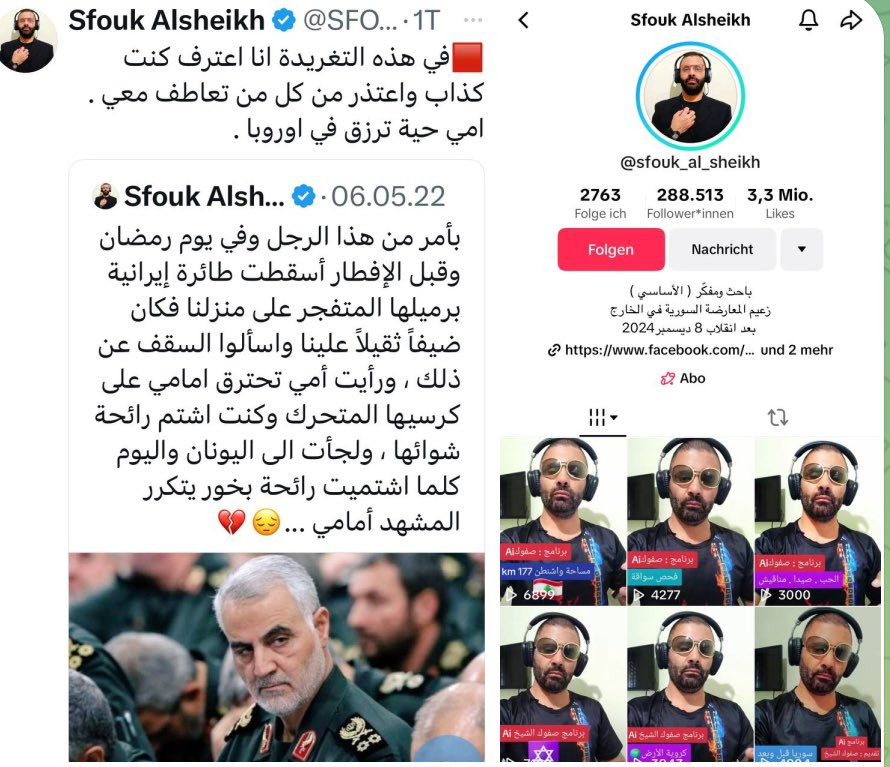The width and height of the screenshot is (890, 767).
Task: Open the Abo subscription icon
Action: pyautogui.click(x=668, y=379)
